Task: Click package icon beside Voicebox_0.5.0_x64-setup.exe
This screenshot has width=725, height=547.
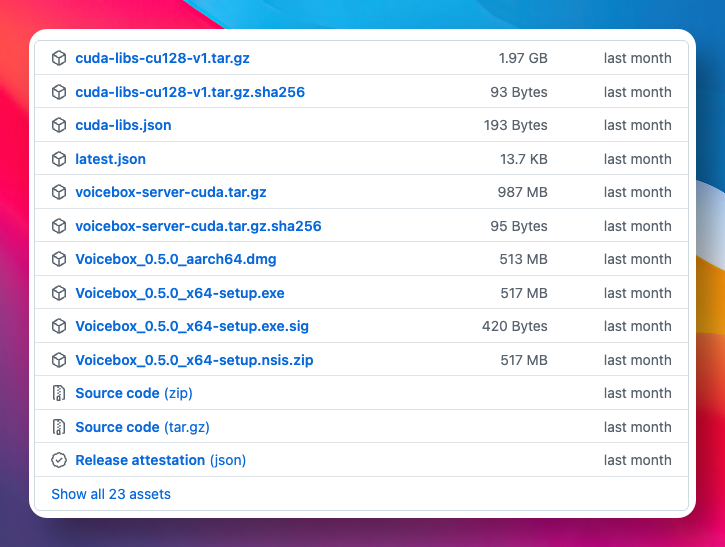Action: tap(59, 293)
